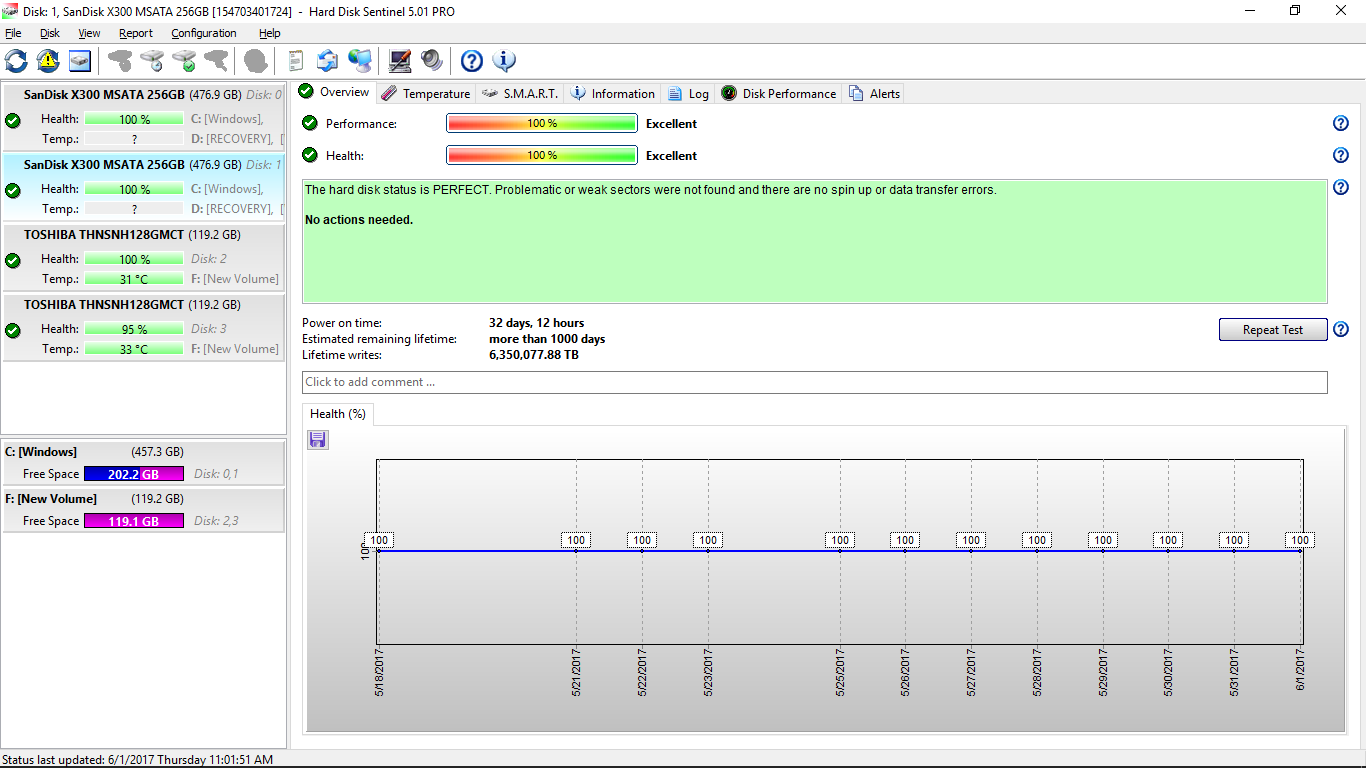The width and height of the screenshot is (1366, 768).
Task: Click the 31 °C temperature bar of Disk 2
Action: click(x=134, y=279)
